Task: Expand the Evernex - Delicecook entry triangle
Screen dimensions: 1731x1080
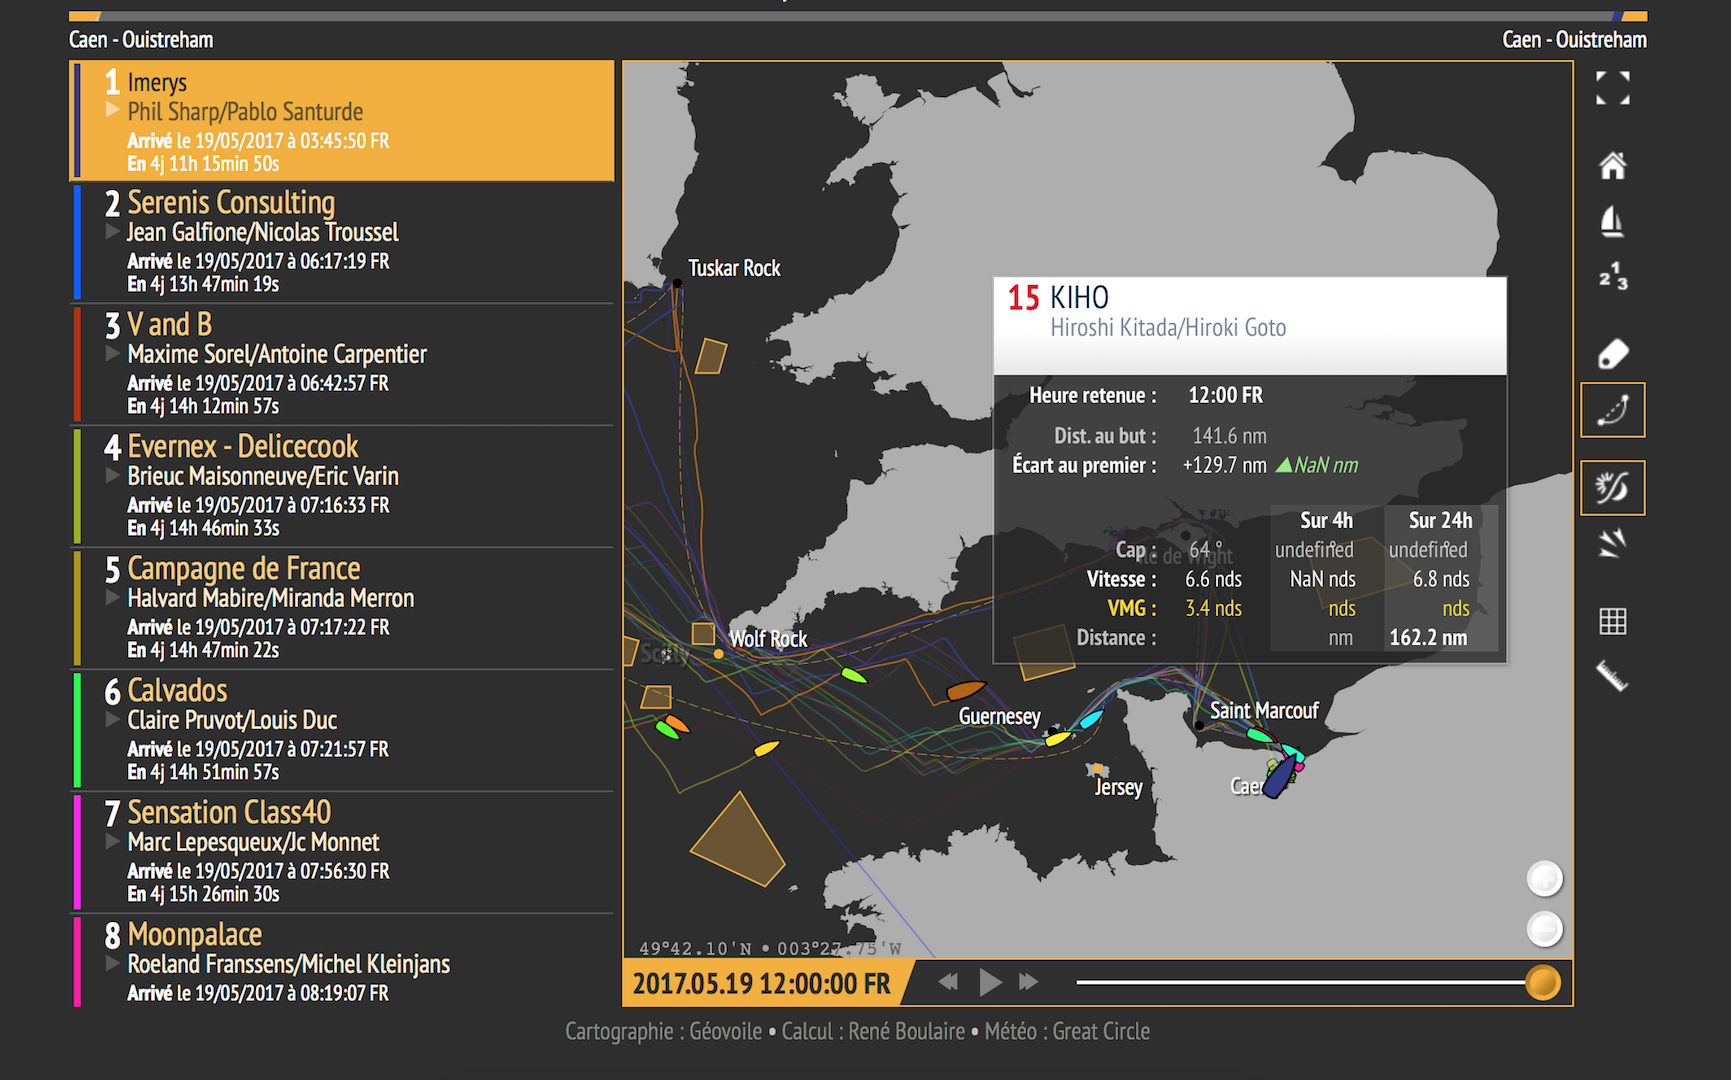Action: [113, 475]
